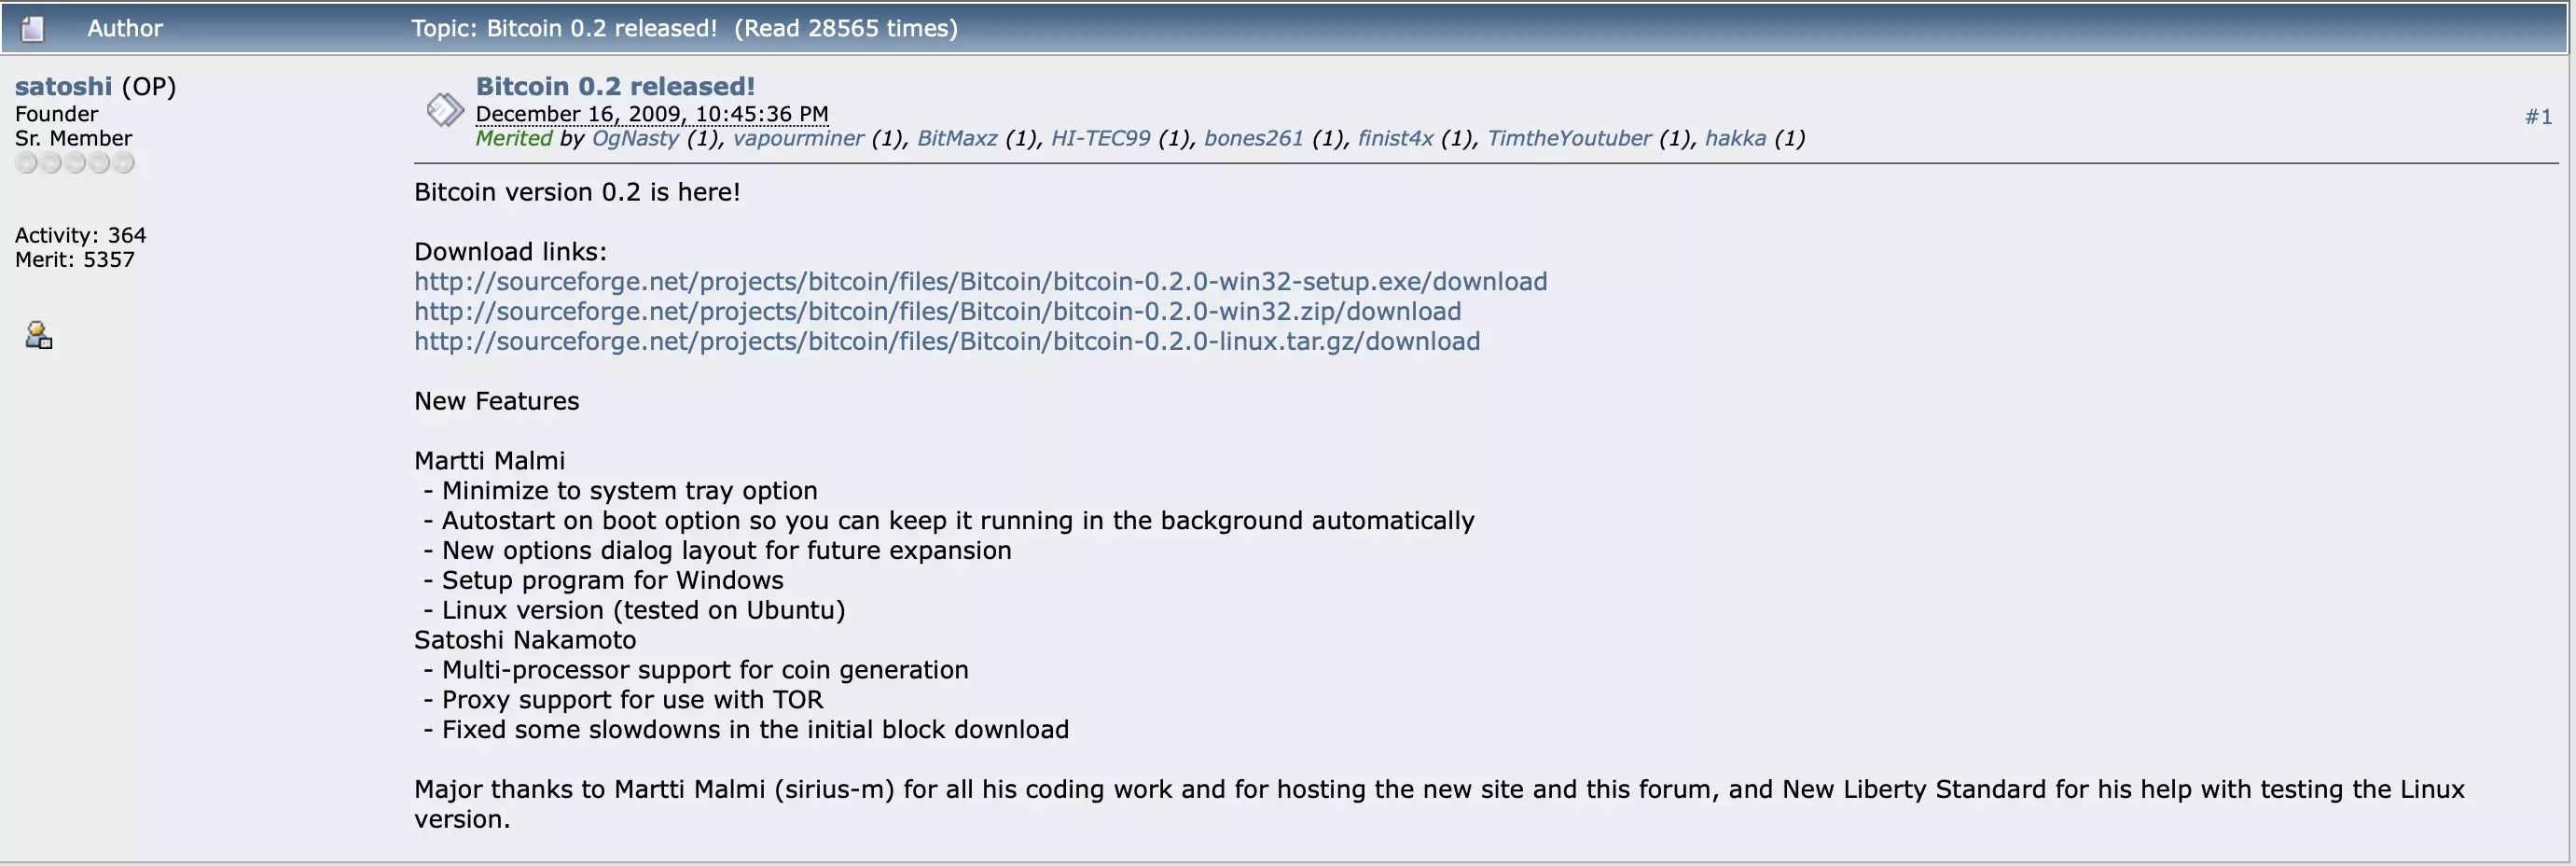The height and width of the screenshot is (866, 2576).
Task: Click 'Linux version (tested on Ubuntu)' line
Action: [x=634, y=610]
